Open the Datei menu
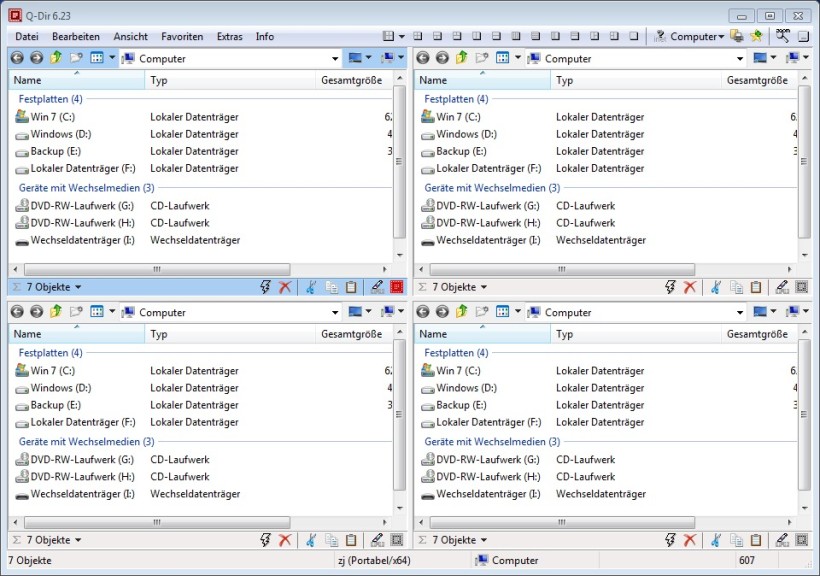Screen dimensions: 820x576 pyautogui.click(x=27, y=37)
